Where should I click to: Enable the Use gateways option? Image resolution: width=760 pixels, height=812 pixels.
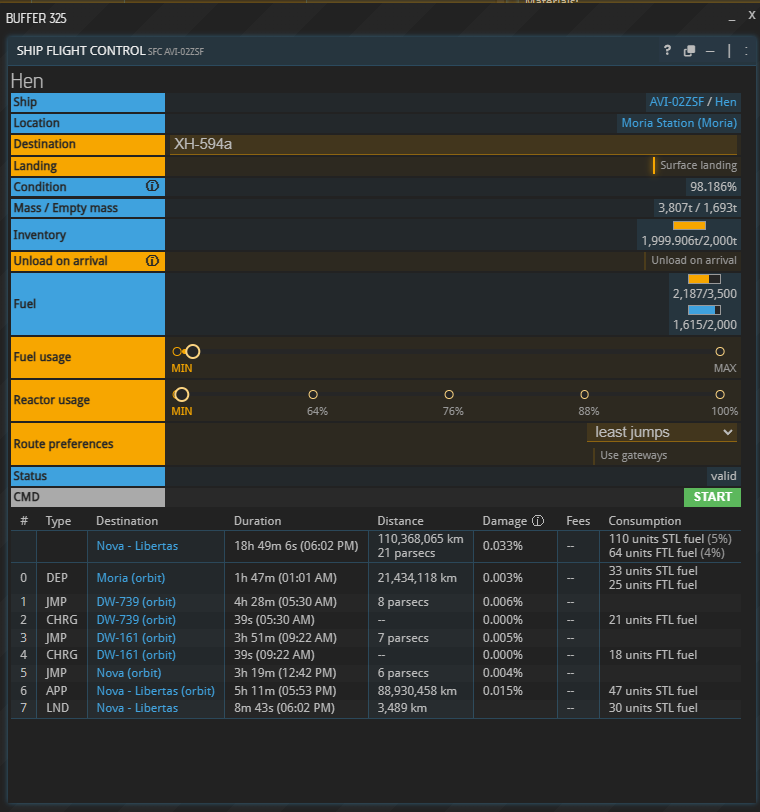click(632, 456)
